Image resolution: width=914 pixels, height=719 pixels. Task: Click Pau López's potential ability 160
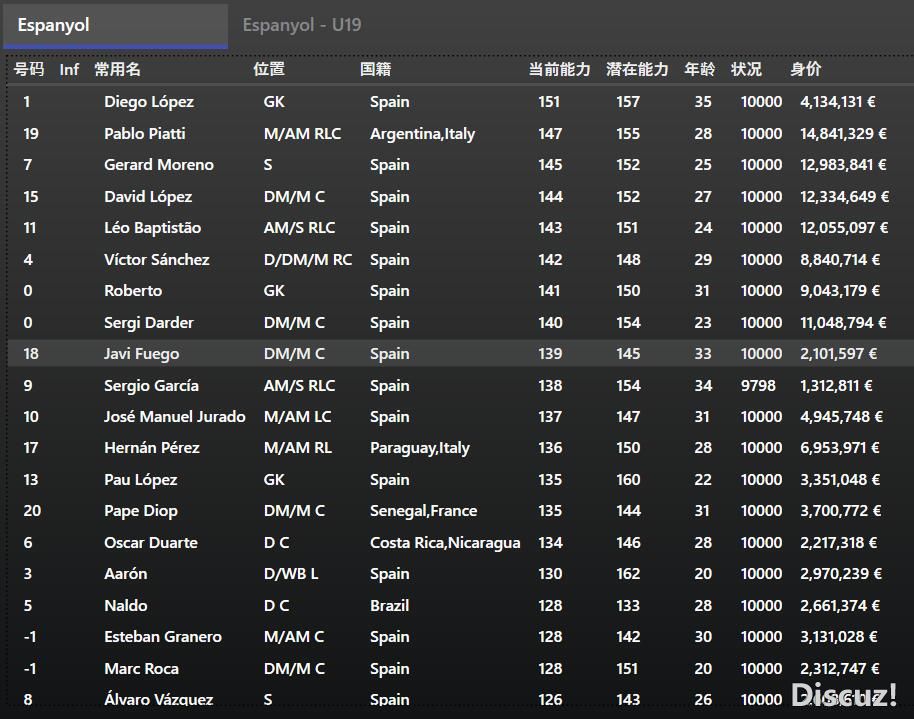point(628,480)
